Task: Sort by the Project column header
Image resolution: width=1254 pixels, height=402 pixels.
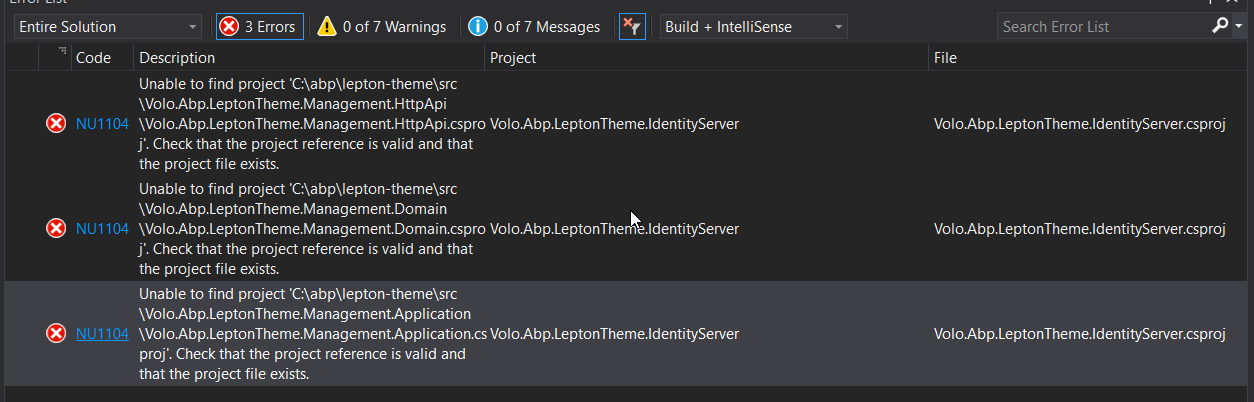Action: [x=513, y=58]
